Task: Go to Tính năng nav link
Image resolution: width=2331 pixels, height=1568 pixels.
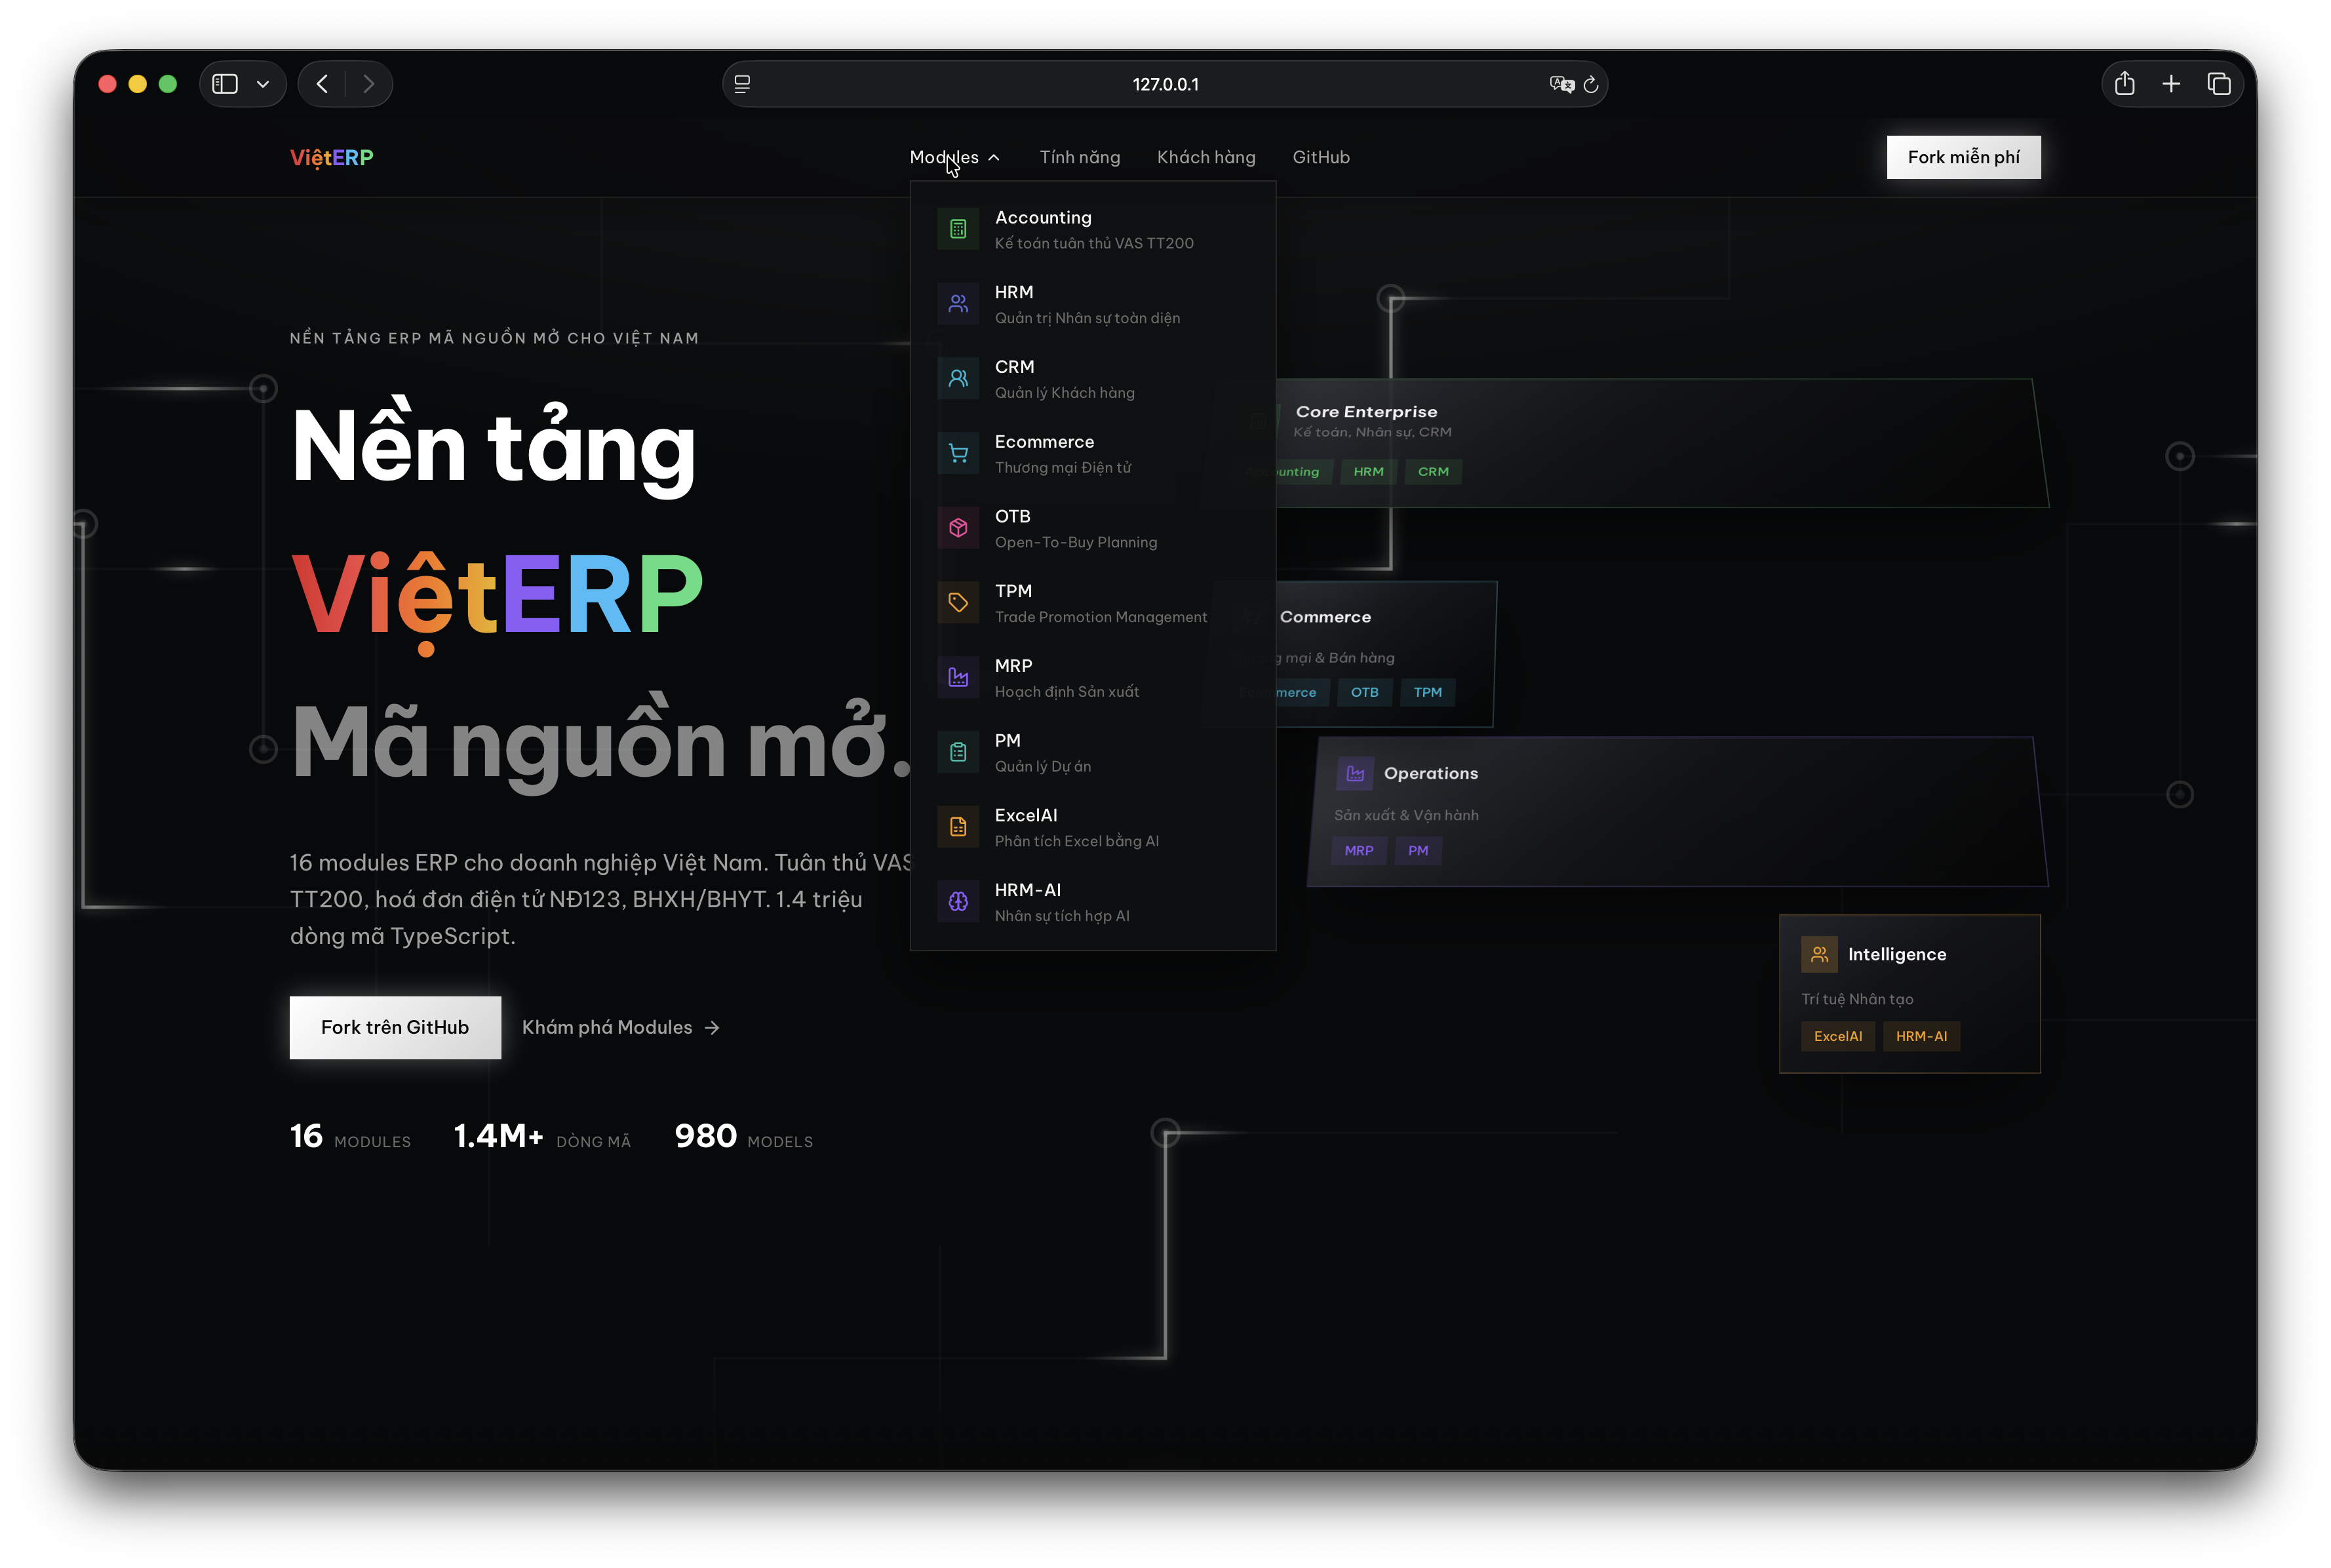Action: 1079,157
